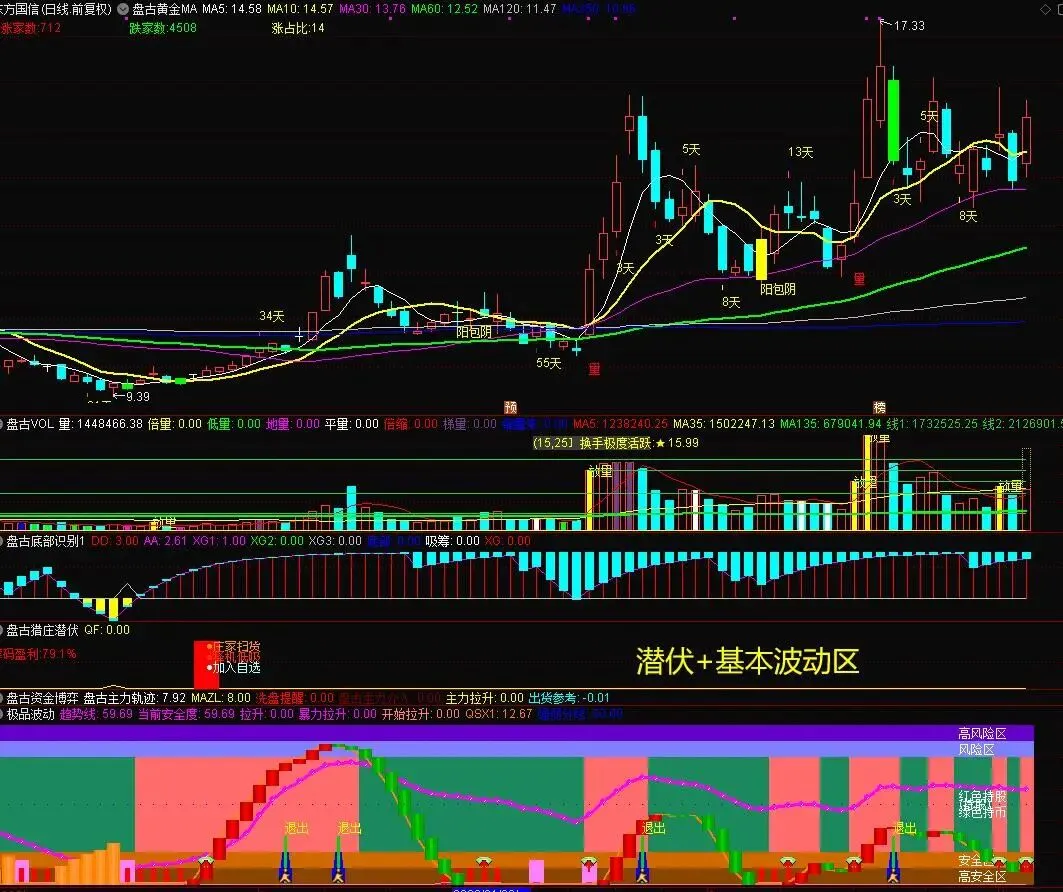Viewport: 1063px width, 892px height.
Task: Click the 榜 event marker
Action: tap(879, 407)
